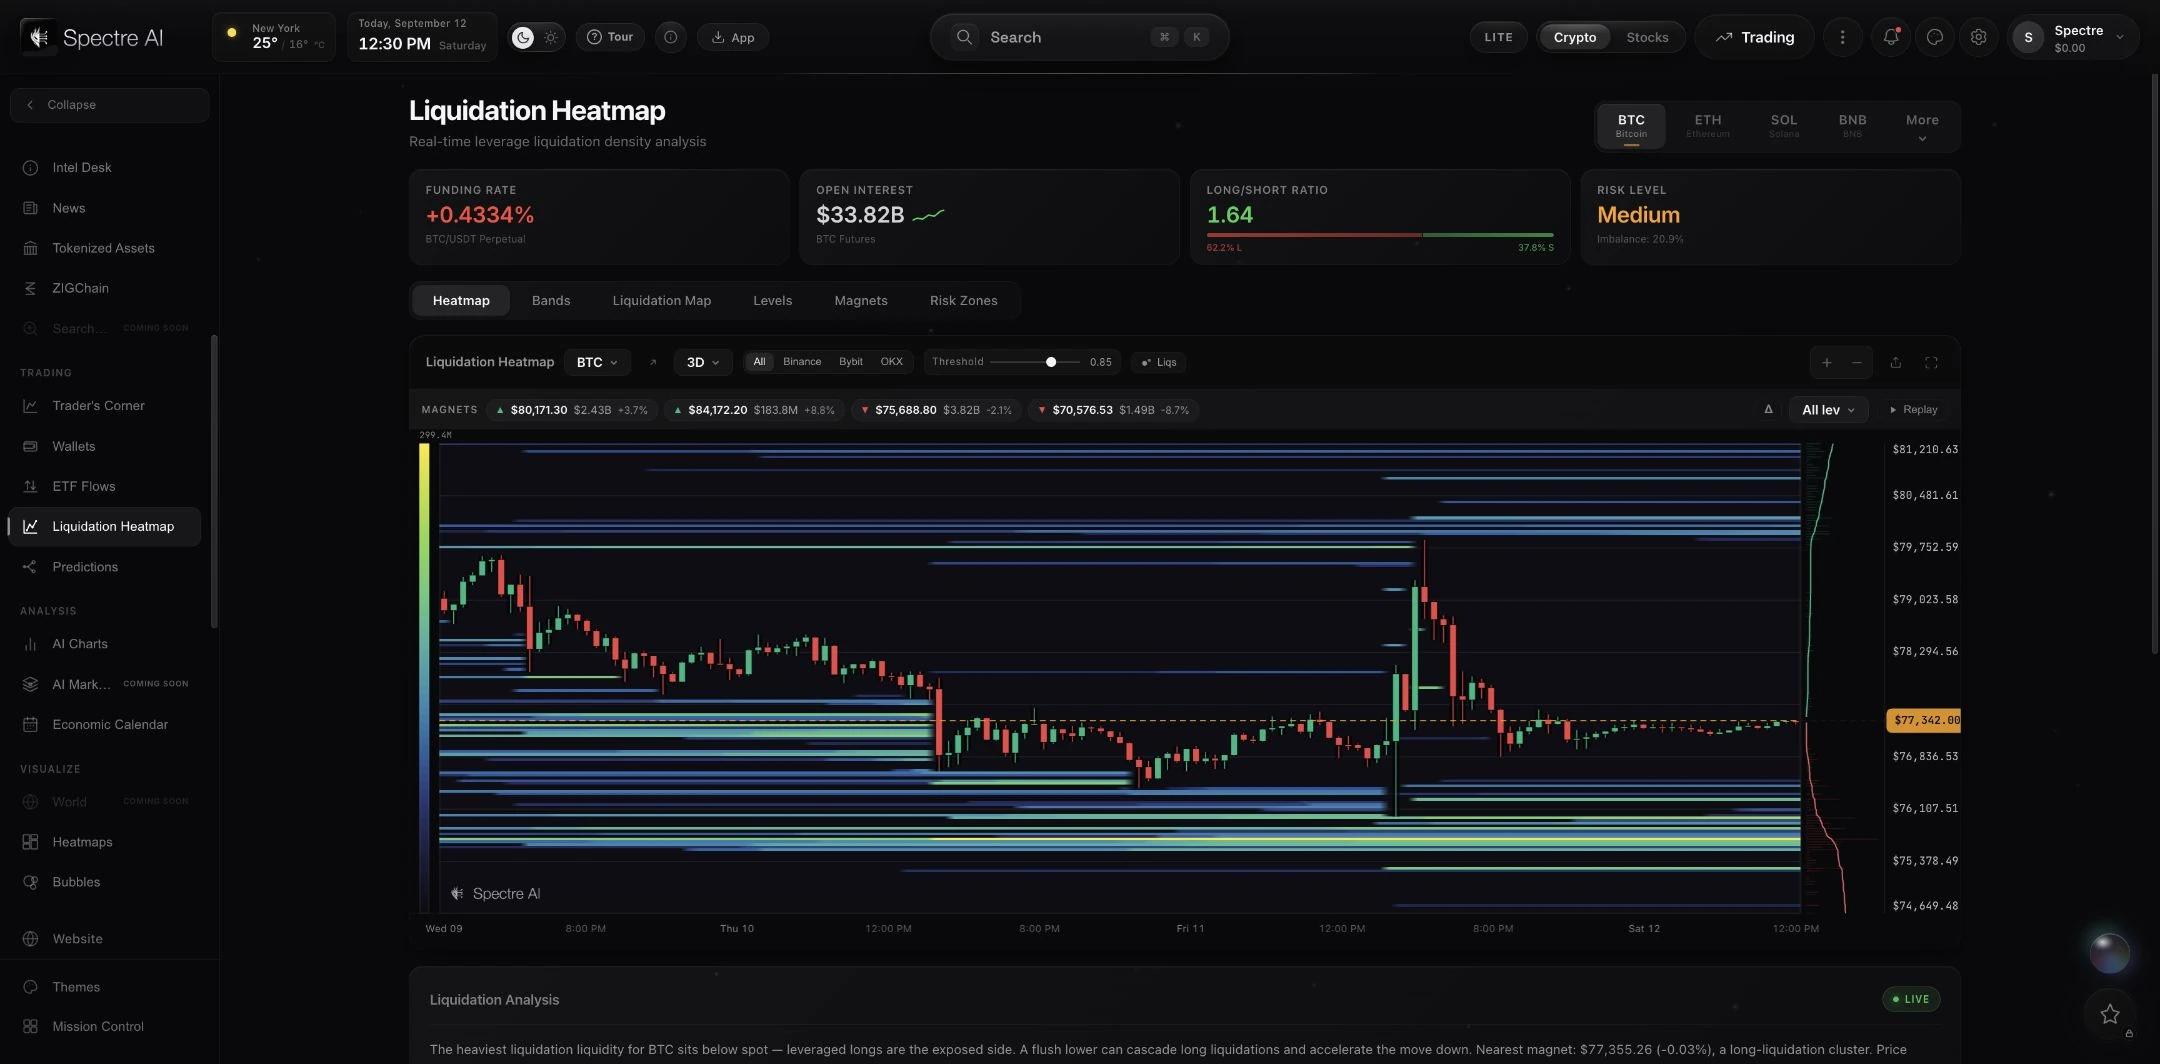
Task: Switch to Risk Zones tab
Action: [x=964, y=301]
